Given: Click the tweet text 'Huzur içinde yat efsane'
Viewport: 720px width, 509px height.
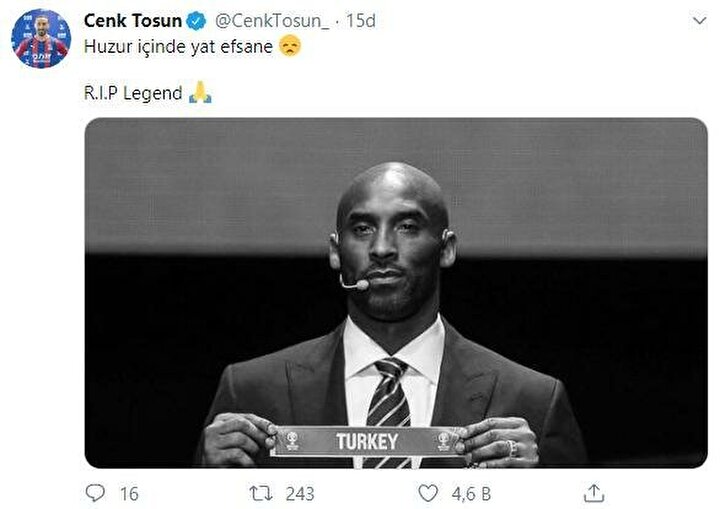Looking at the screenshot, I should pyautogui.click(x=178, y=46).
